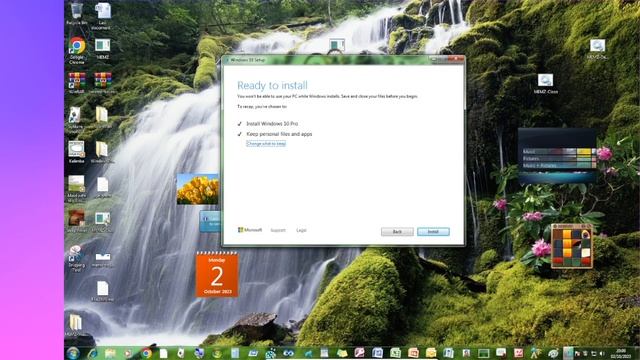This screenshot has width=640, height=360.
Task: Select the 'Install Windows 10 Pro' text
Action: click(272, 123)
